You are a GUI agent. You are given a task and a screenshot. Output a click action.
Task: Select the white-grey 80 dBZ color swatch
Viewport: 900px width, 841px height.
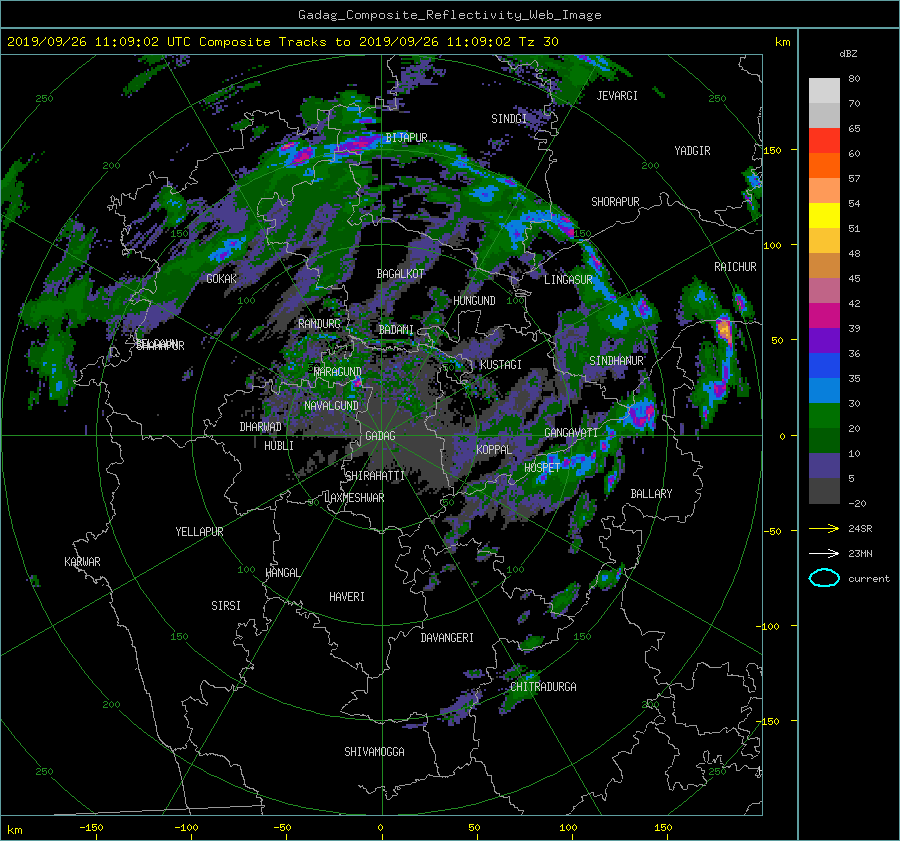coord(824,91)
